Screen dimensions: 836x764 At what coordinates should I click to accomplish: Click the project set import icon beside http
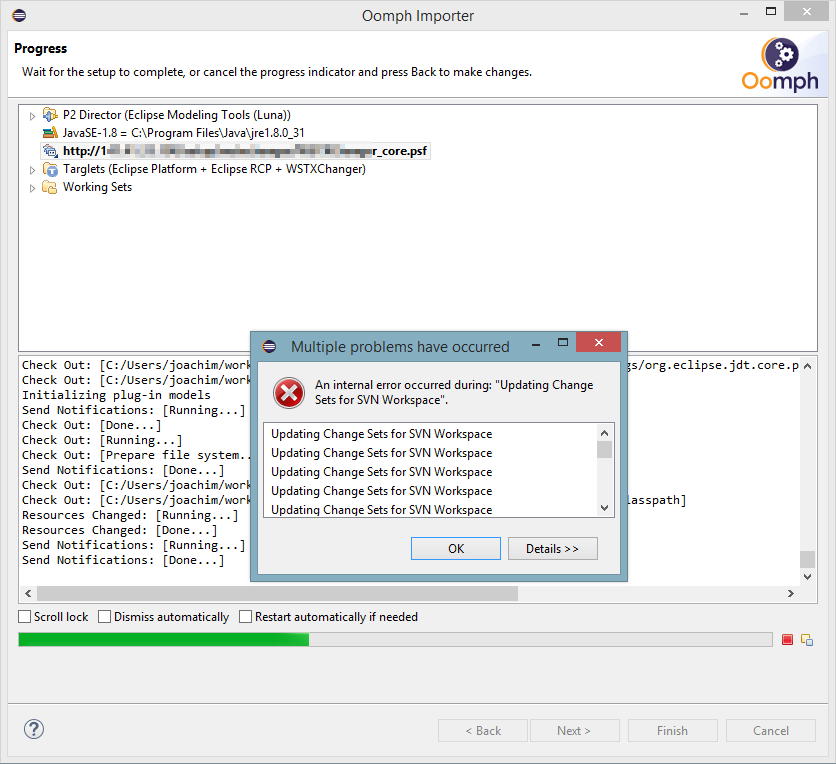tap(50, 151)
